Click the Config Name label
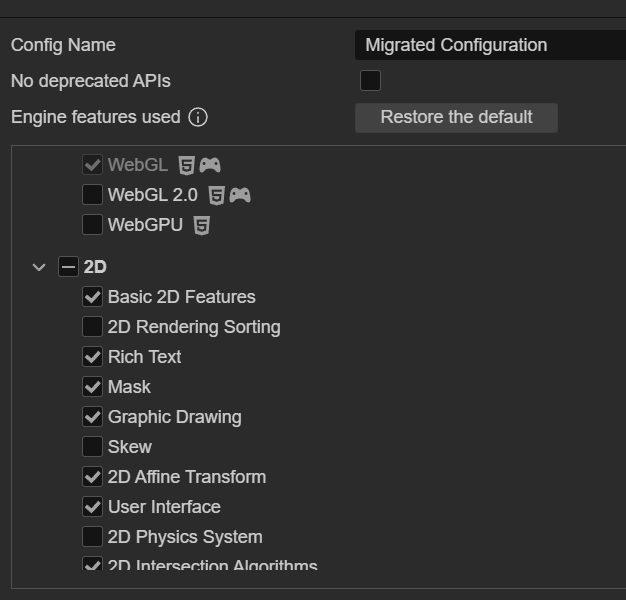 tap(63, 45)
